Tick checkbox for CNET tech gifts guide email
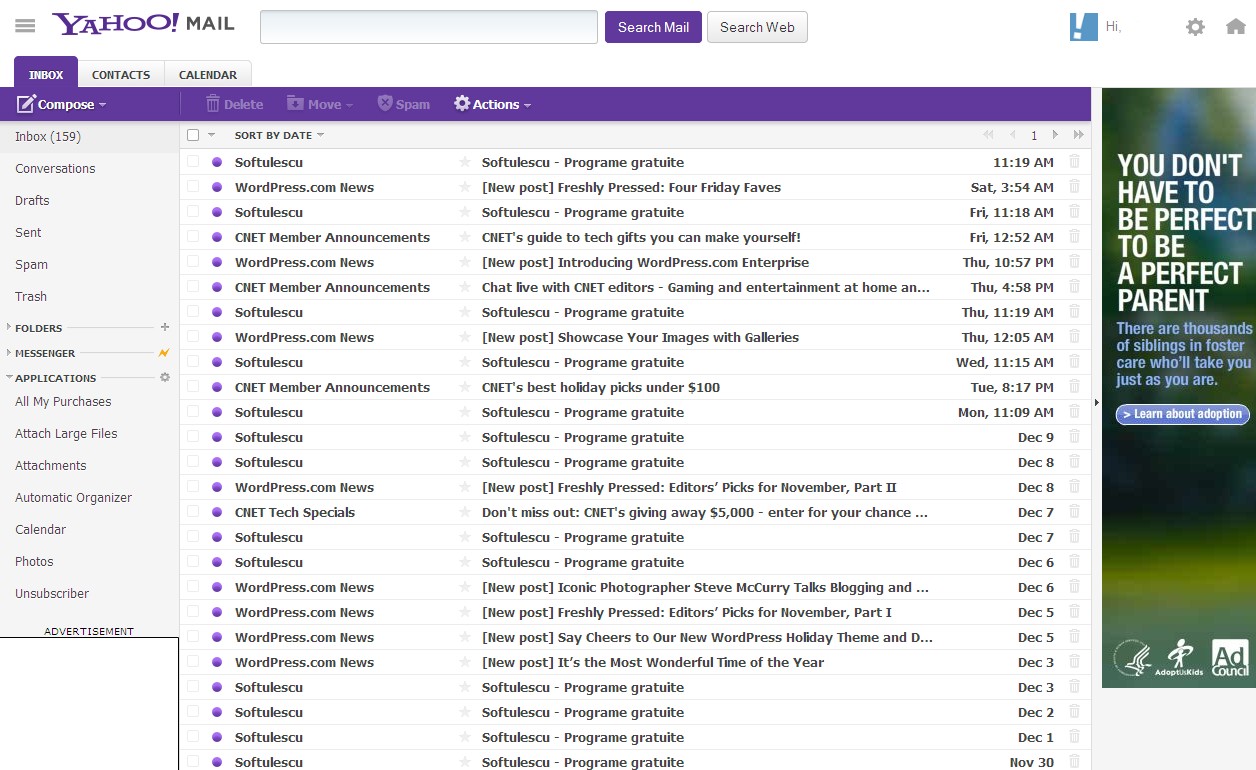This screenshot has width=1256, height=770. coord(193,236)
